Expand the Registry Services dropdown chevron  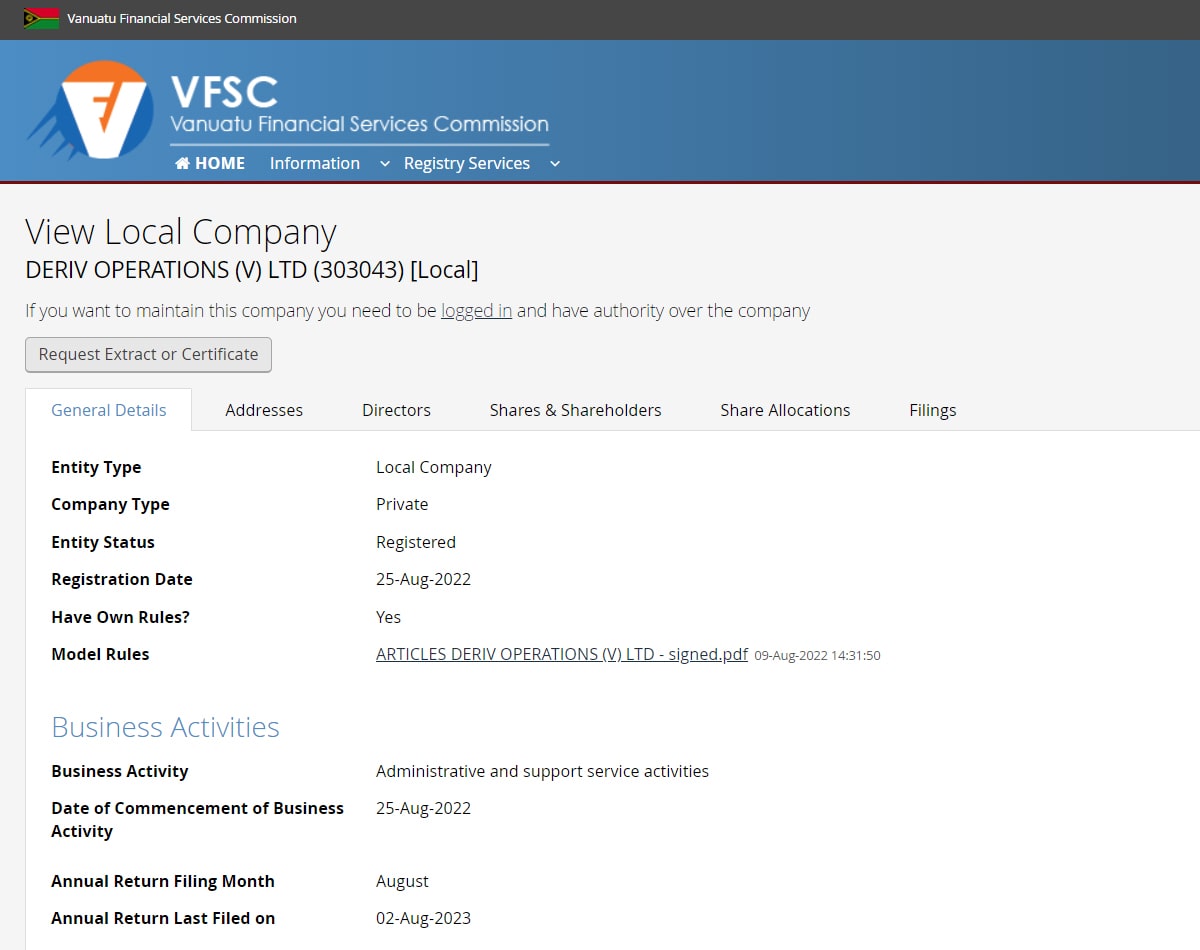(x=555, y=164)
